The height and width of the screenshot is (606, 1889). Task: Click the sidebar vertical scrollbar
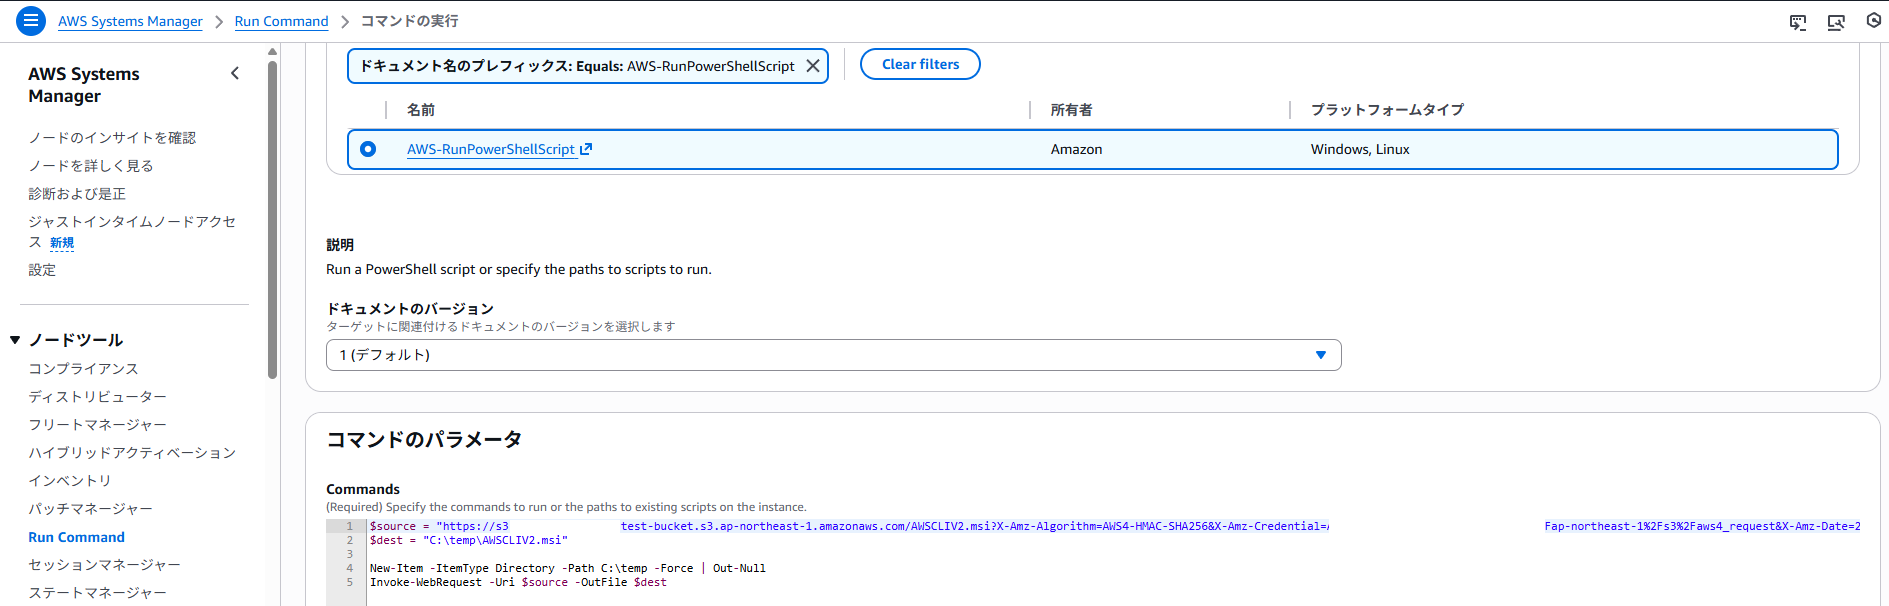tap(272, 220)
